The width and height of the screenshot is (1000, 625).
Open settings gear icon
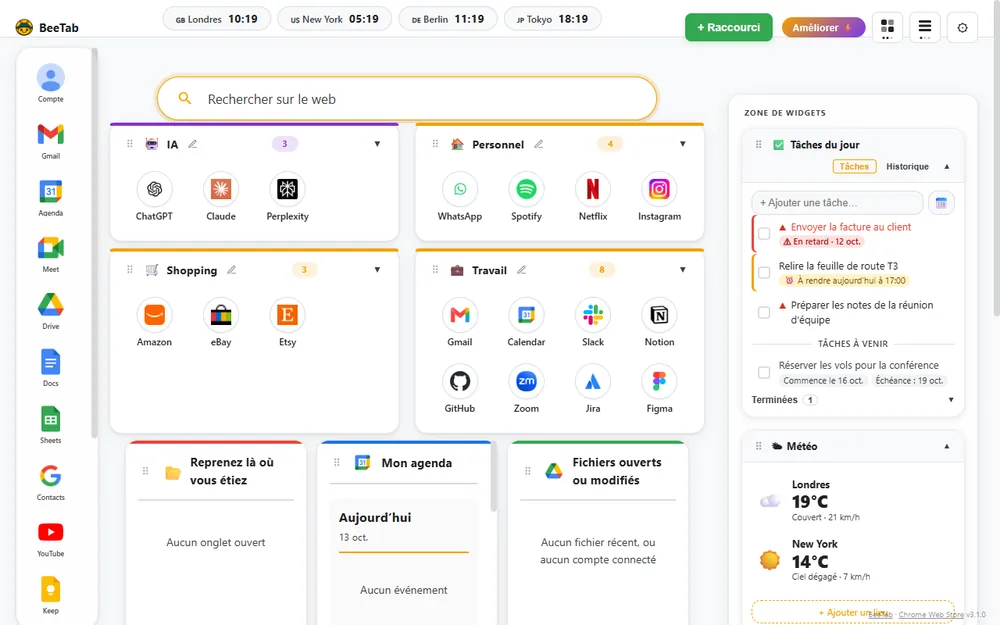coord(962,27)
